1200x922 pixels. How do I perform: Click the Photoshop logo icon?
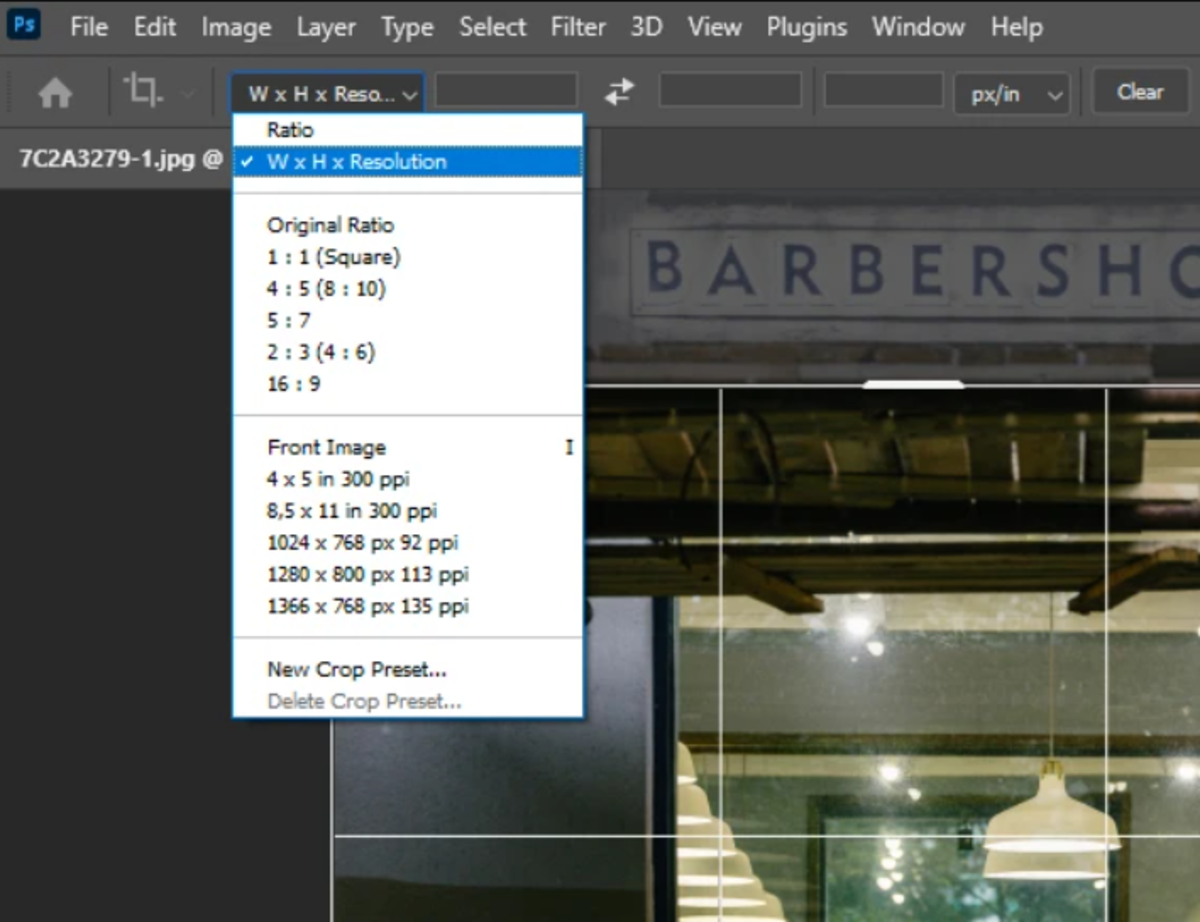click(24, 24)
